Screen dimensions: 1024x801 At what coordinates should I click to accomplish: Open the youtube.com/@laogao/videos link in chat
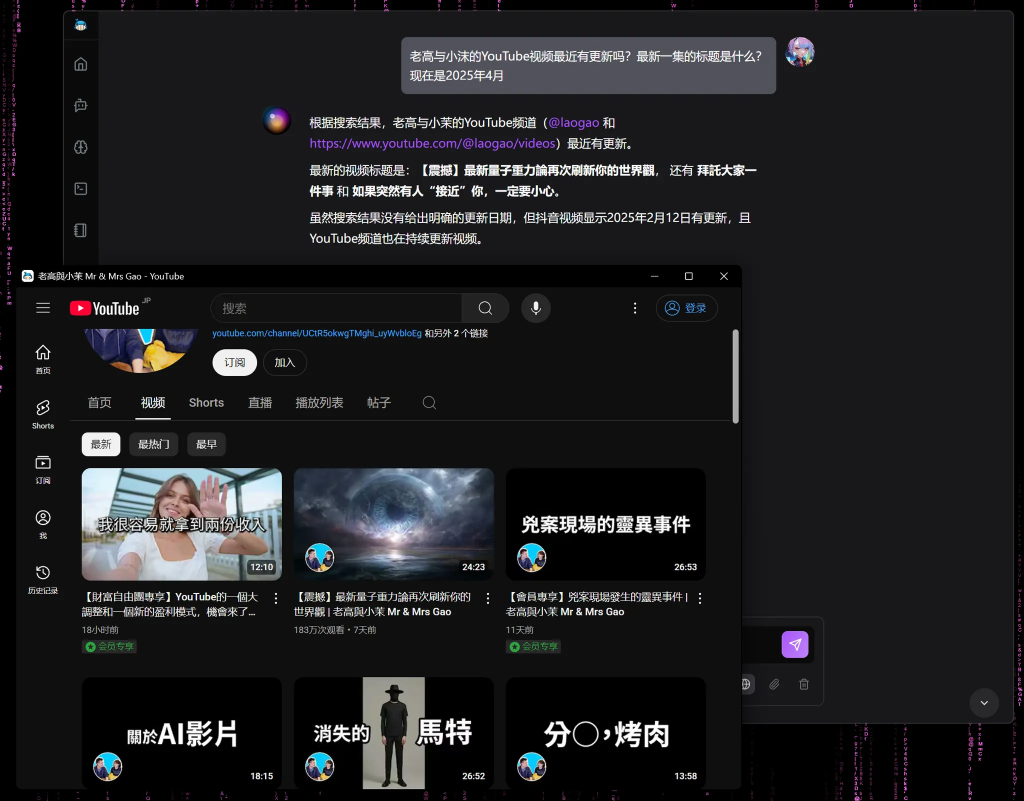pos(432,144)
